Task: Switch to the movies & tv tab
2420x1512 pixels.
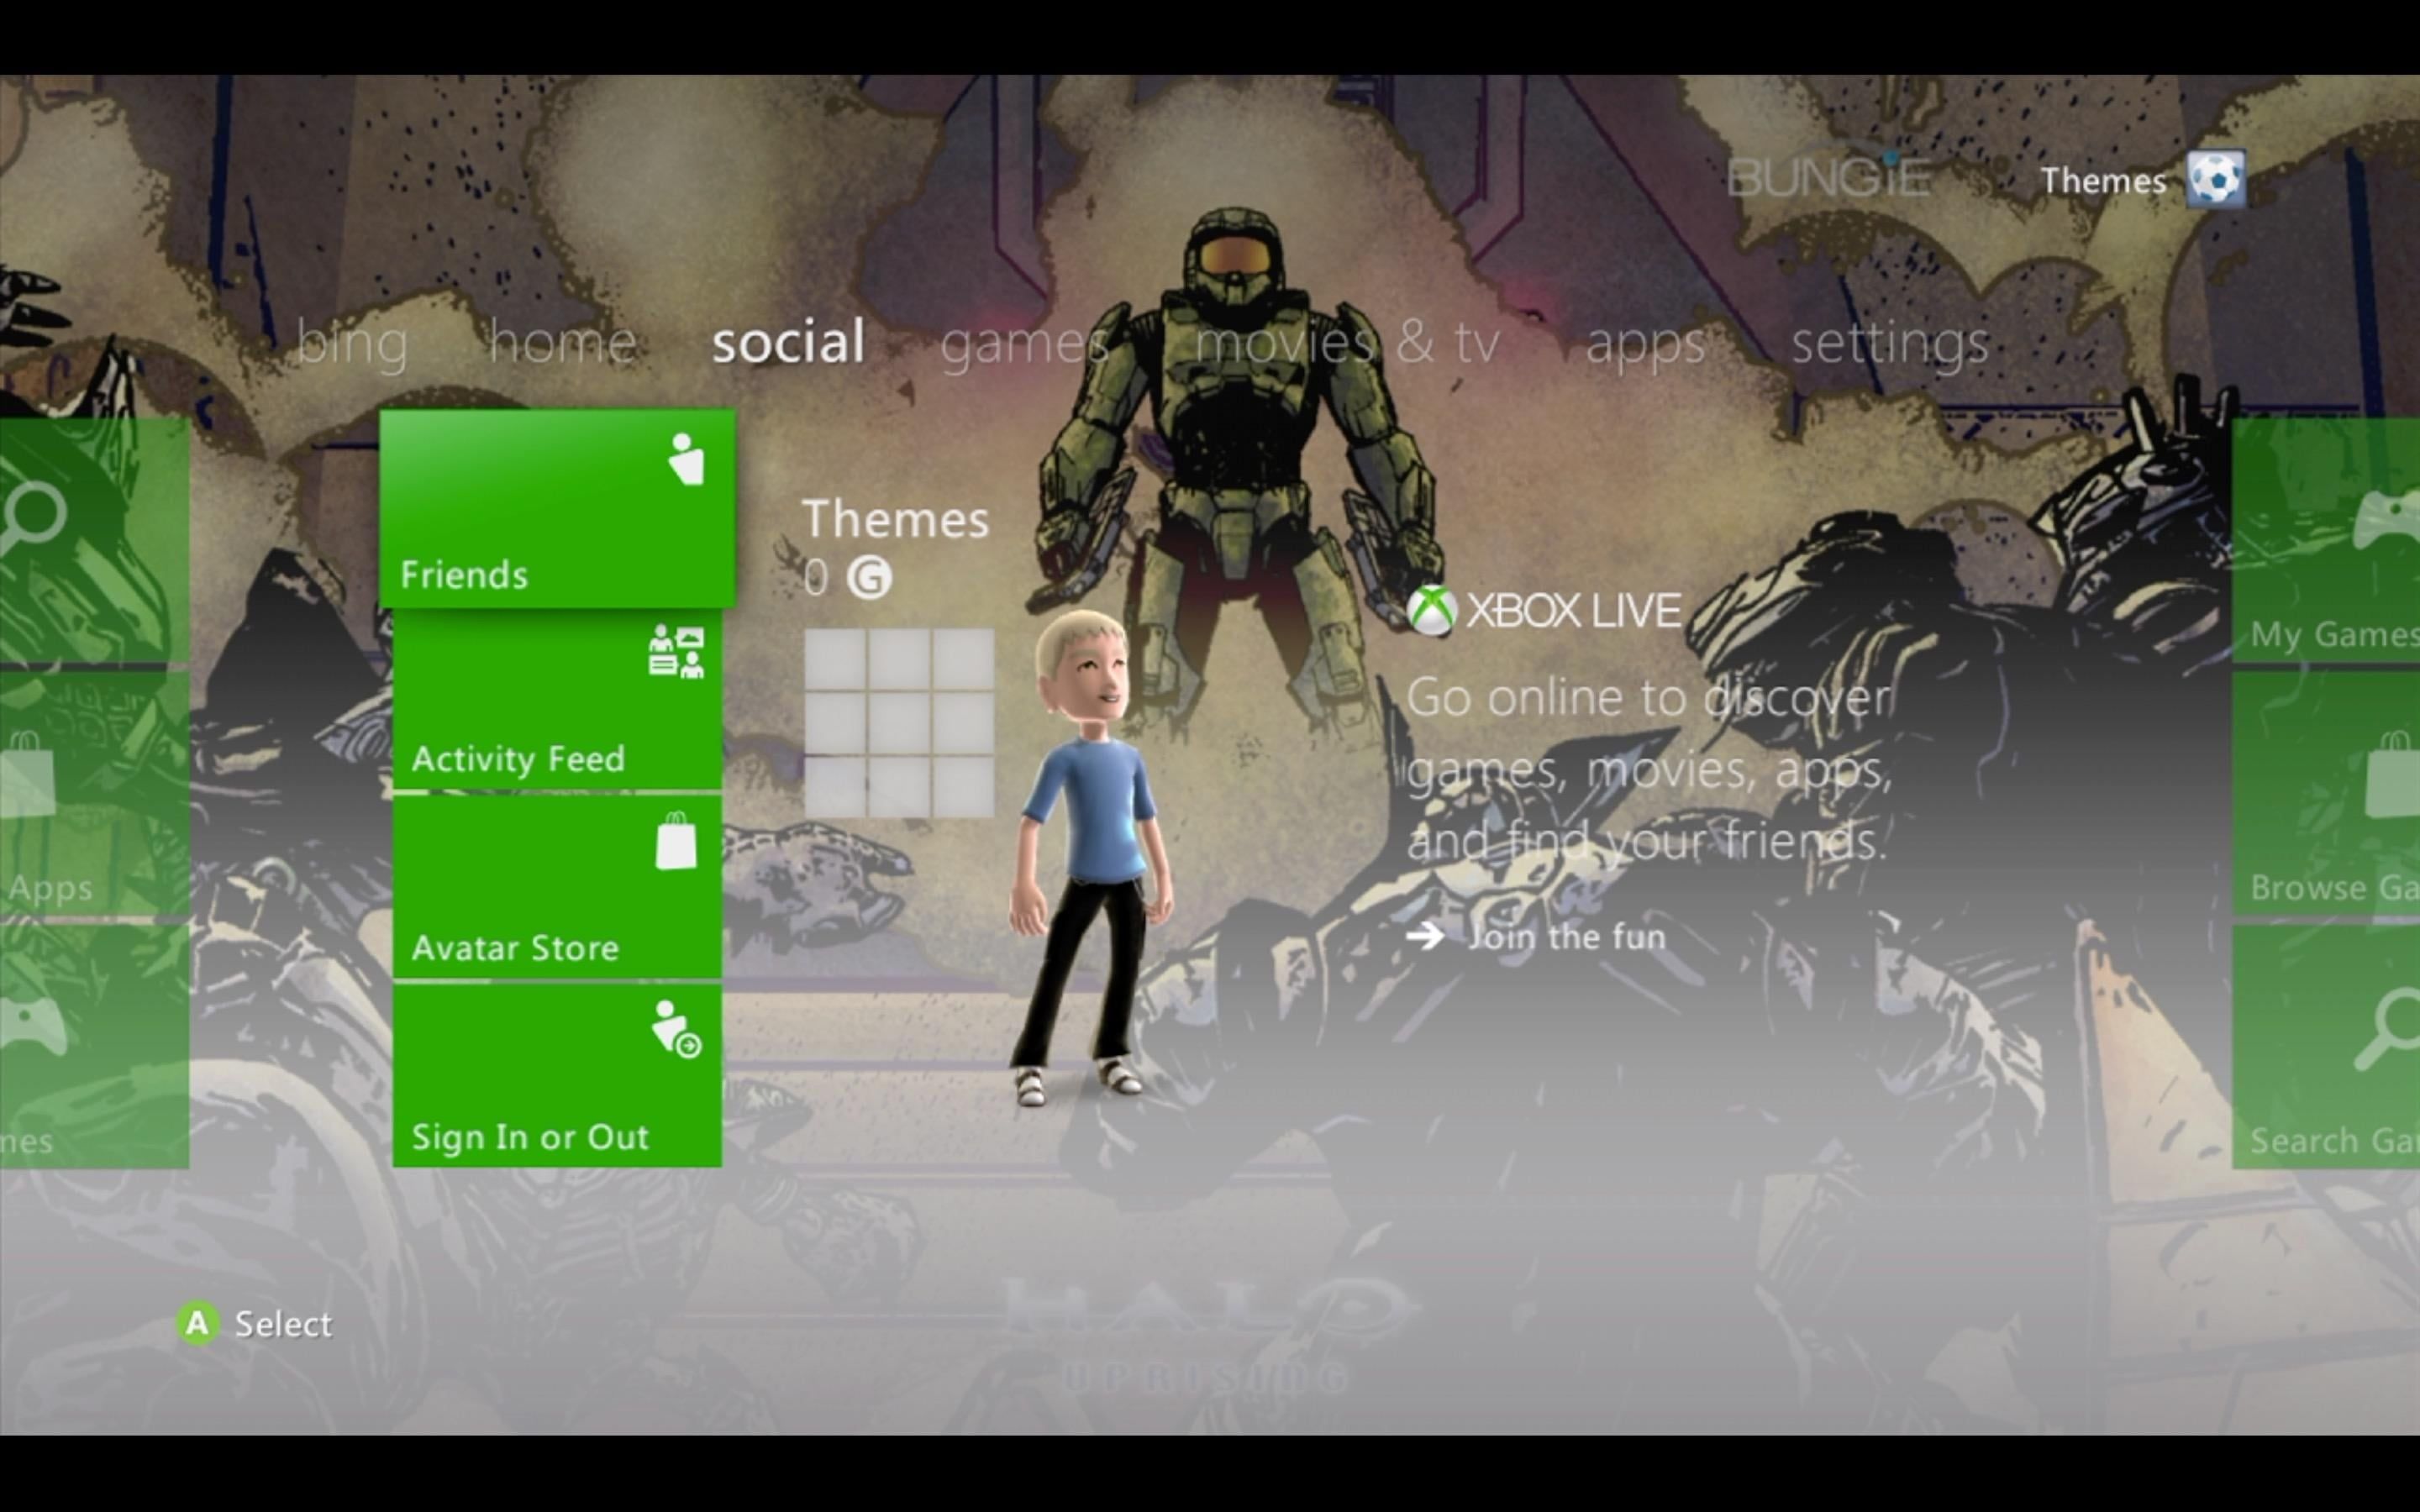Action: click(1347, 342)
